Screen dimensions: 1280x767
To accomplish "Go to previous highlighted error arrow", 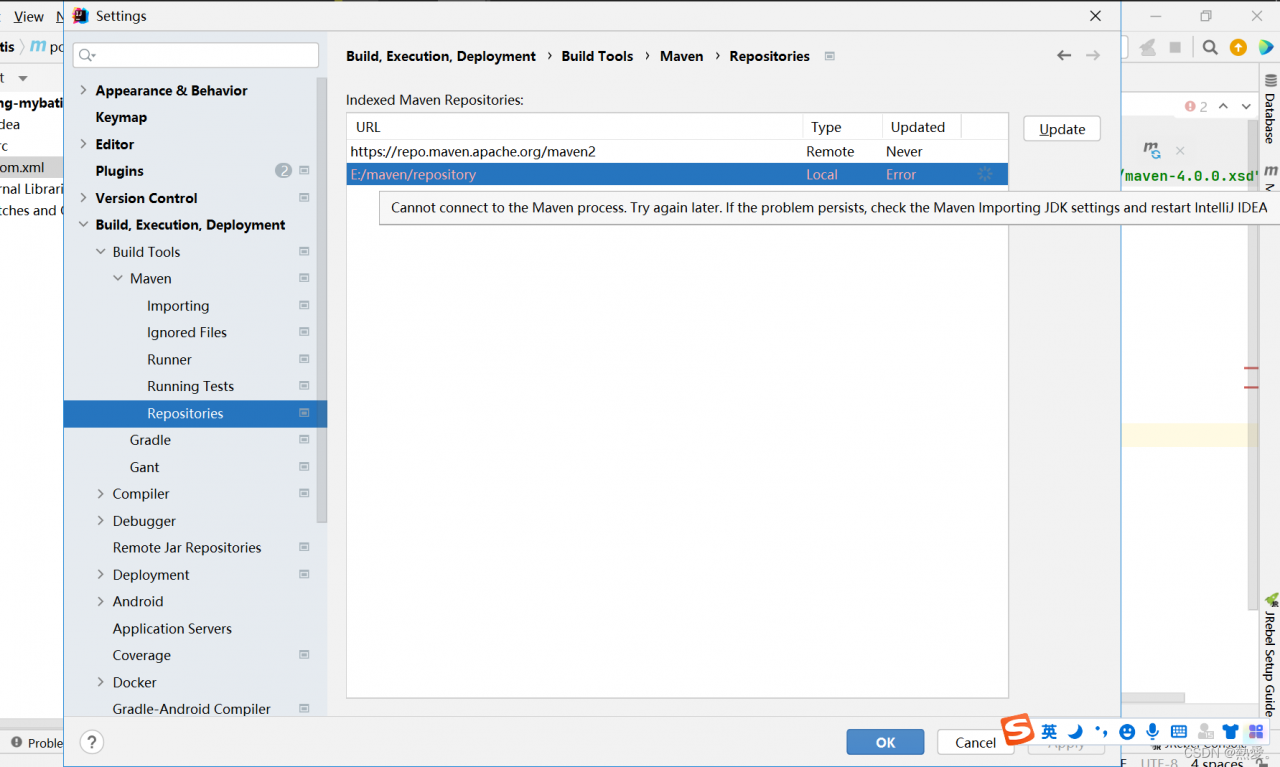I will point(1223,106).
